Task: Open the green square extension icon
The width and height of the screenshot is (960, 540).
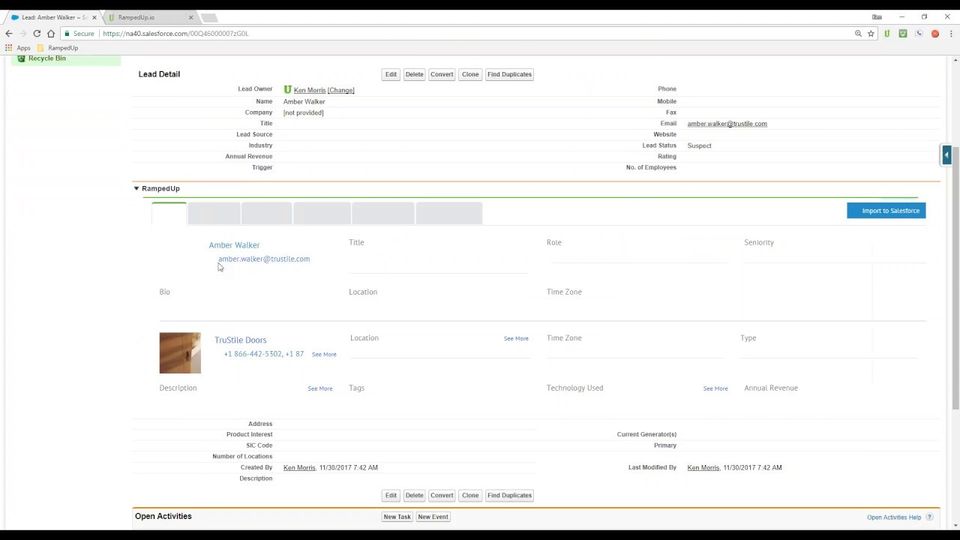Action: click(x=902, y=34)
